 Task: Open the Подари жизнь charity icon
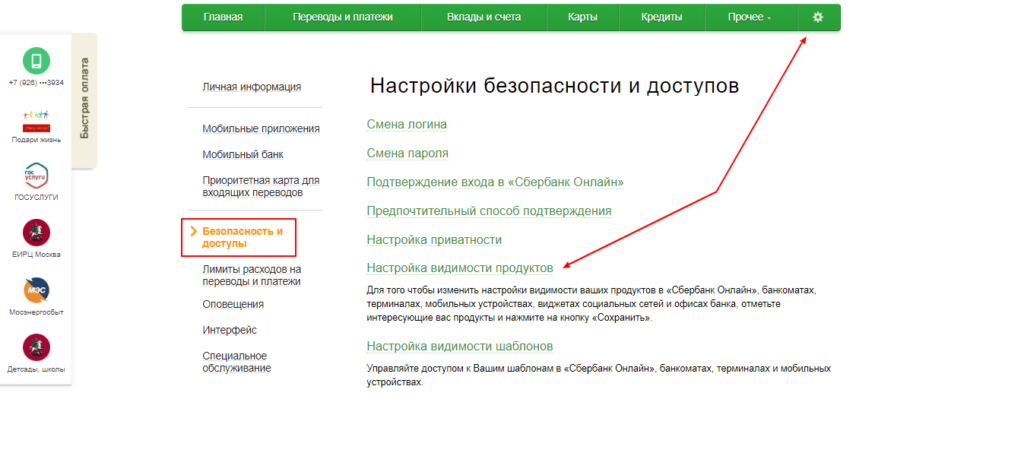point(36,120)
